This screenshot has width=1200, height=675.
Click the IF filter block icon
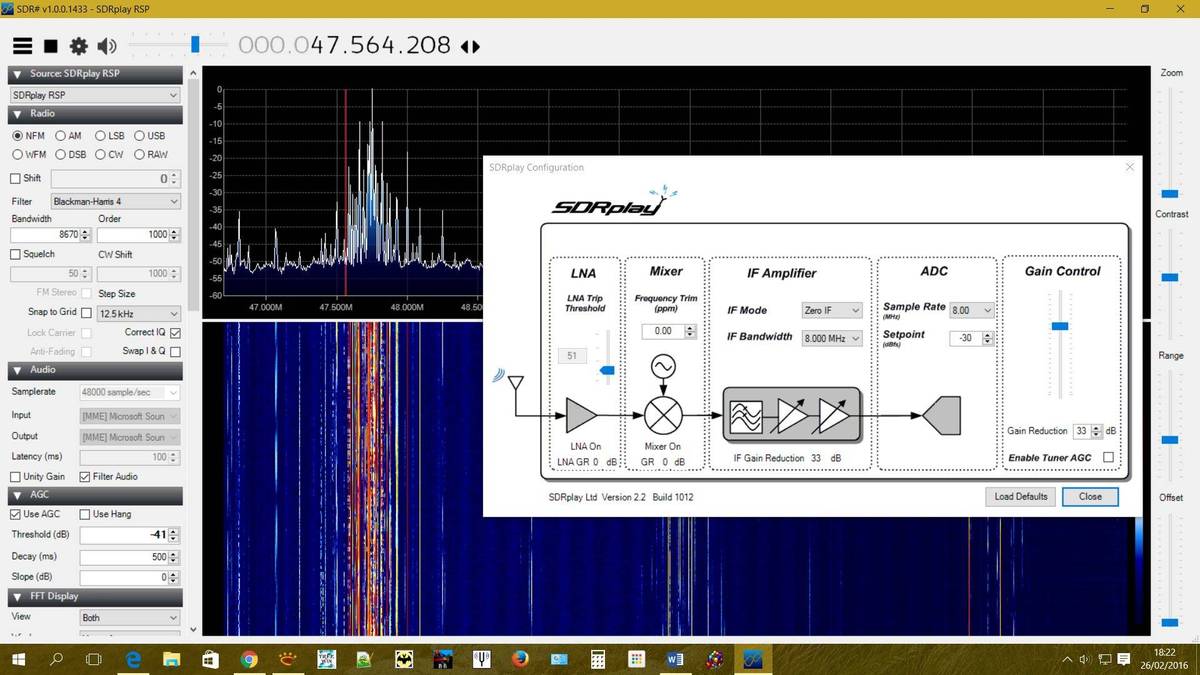point(745,415)
